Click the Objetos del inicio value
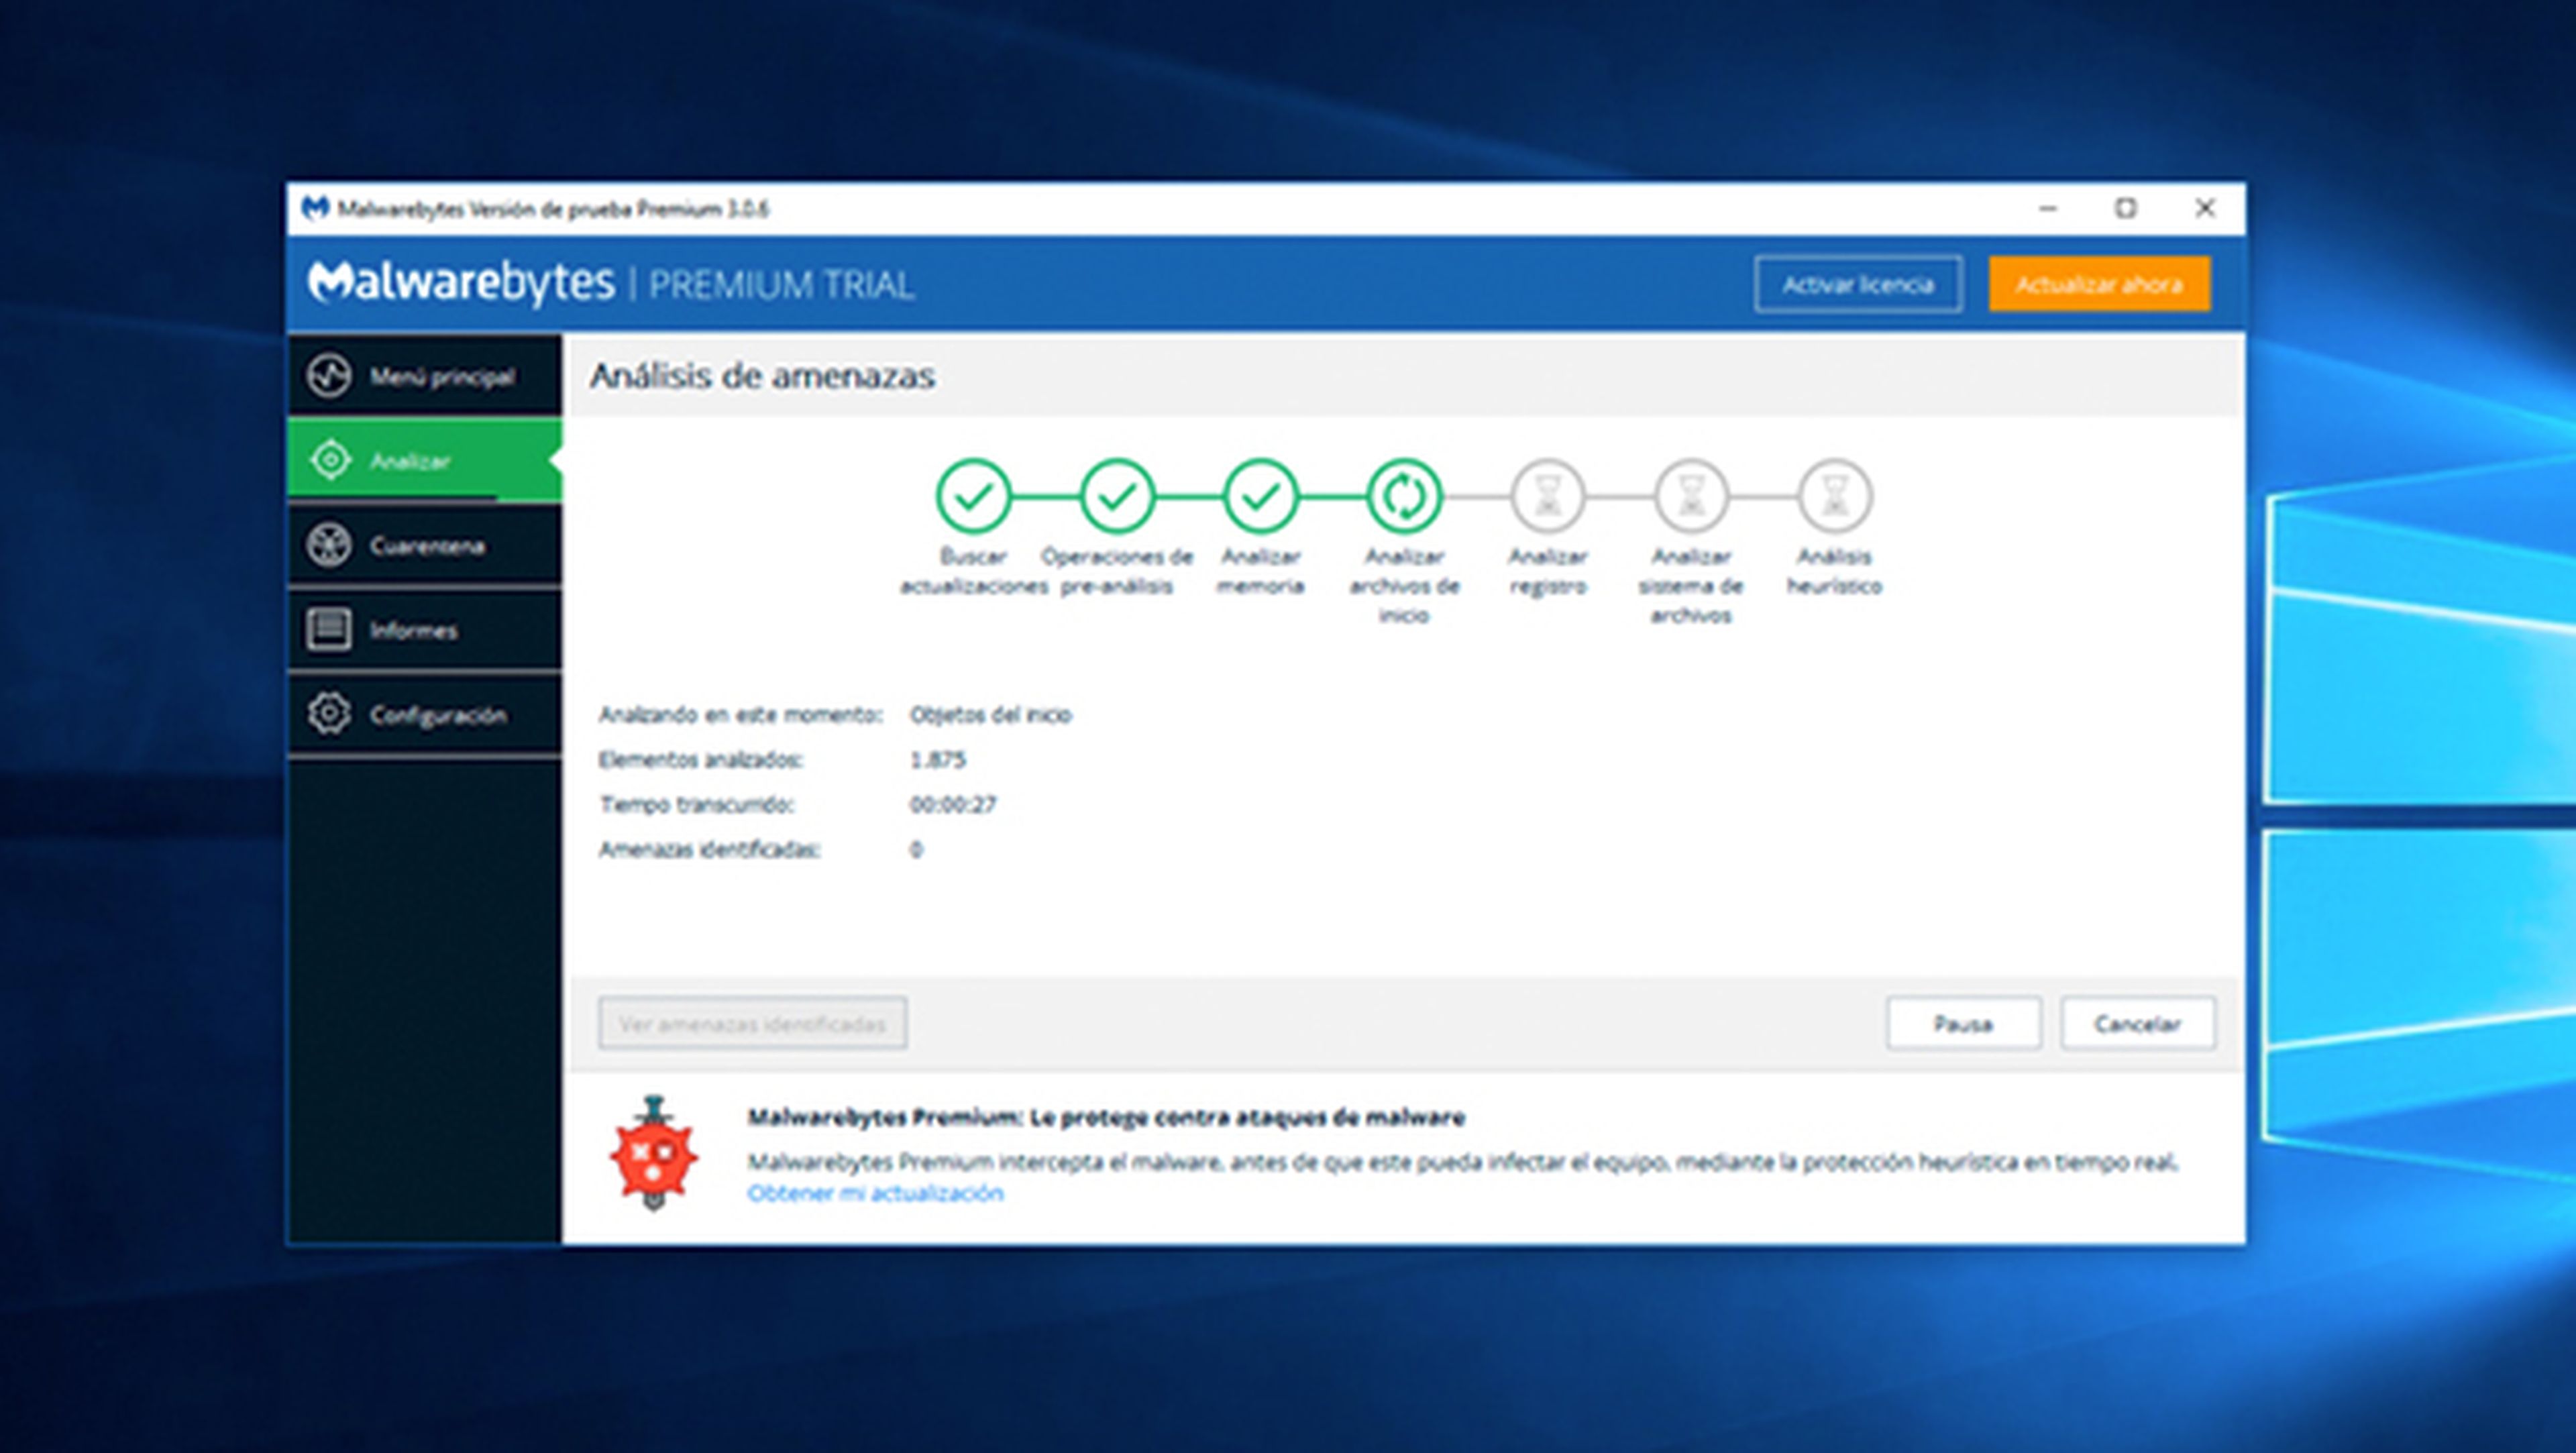This screenshot has width=2576, height=1453. [991, 714]
